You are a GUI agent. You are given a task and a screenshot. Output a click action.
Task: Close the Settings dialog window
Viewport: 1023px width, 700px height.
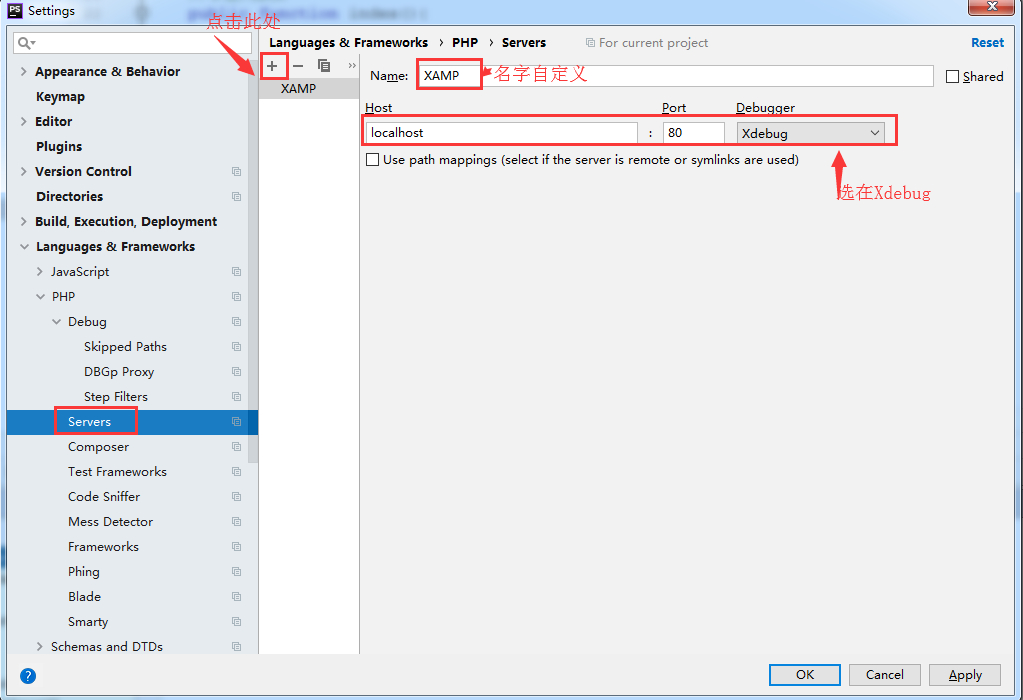[x=991, y=7]
